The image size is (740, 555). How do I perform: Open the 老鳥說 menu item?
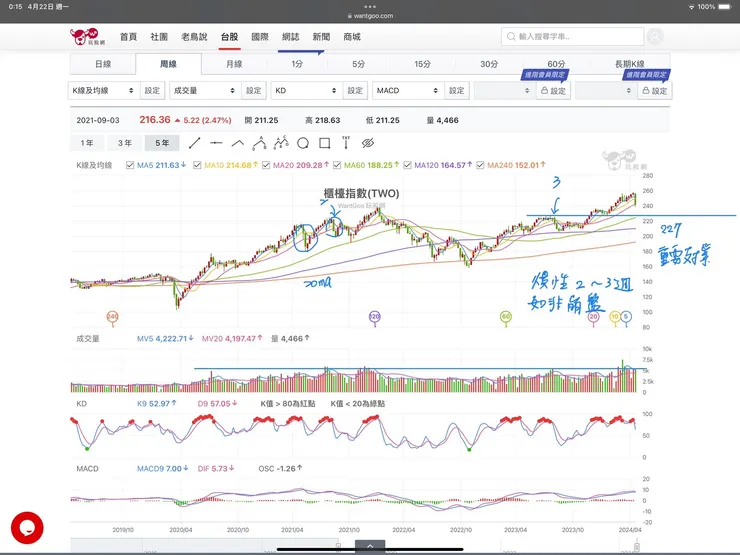tap(194, 37)
